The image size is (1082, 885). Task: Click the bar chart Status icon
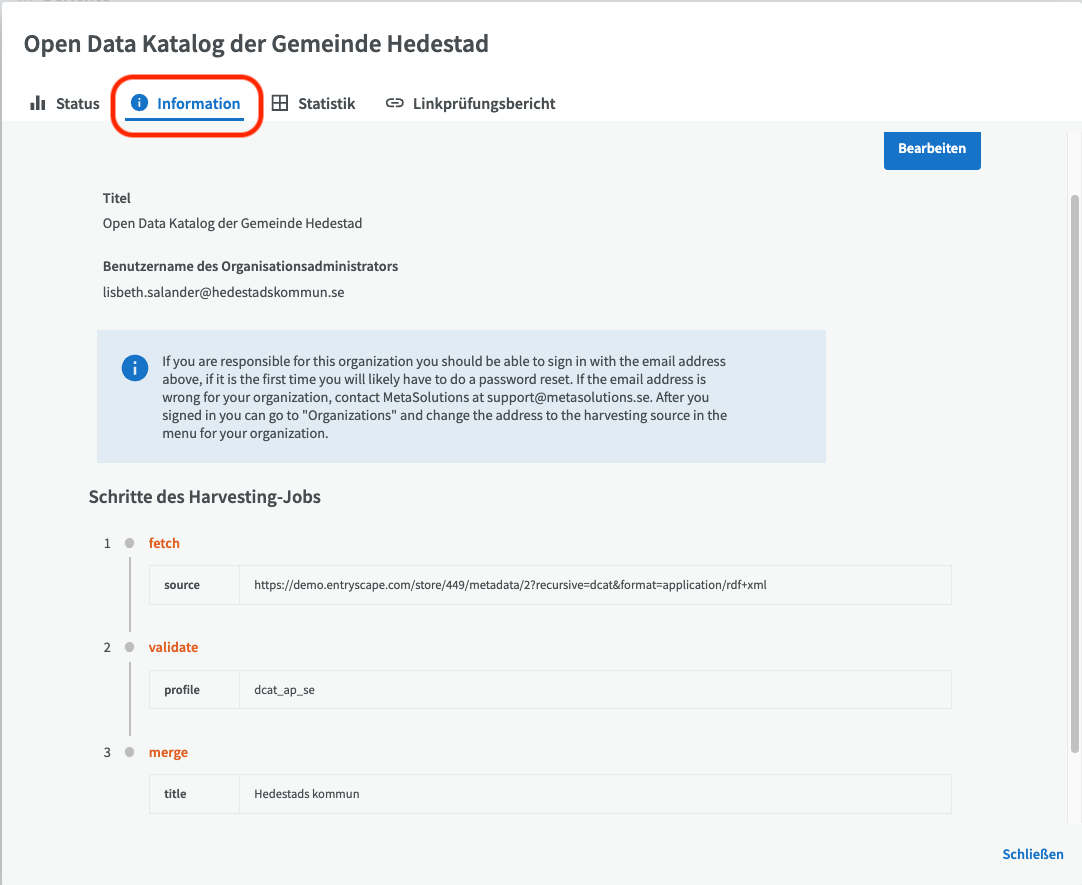coord(38,103)
